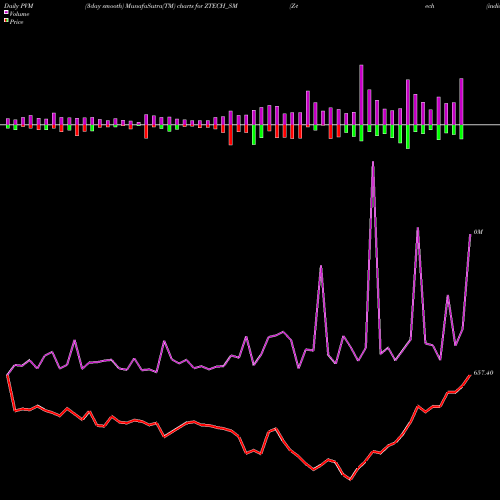
Task: Click the 0M volume value label
Action: 478,232
